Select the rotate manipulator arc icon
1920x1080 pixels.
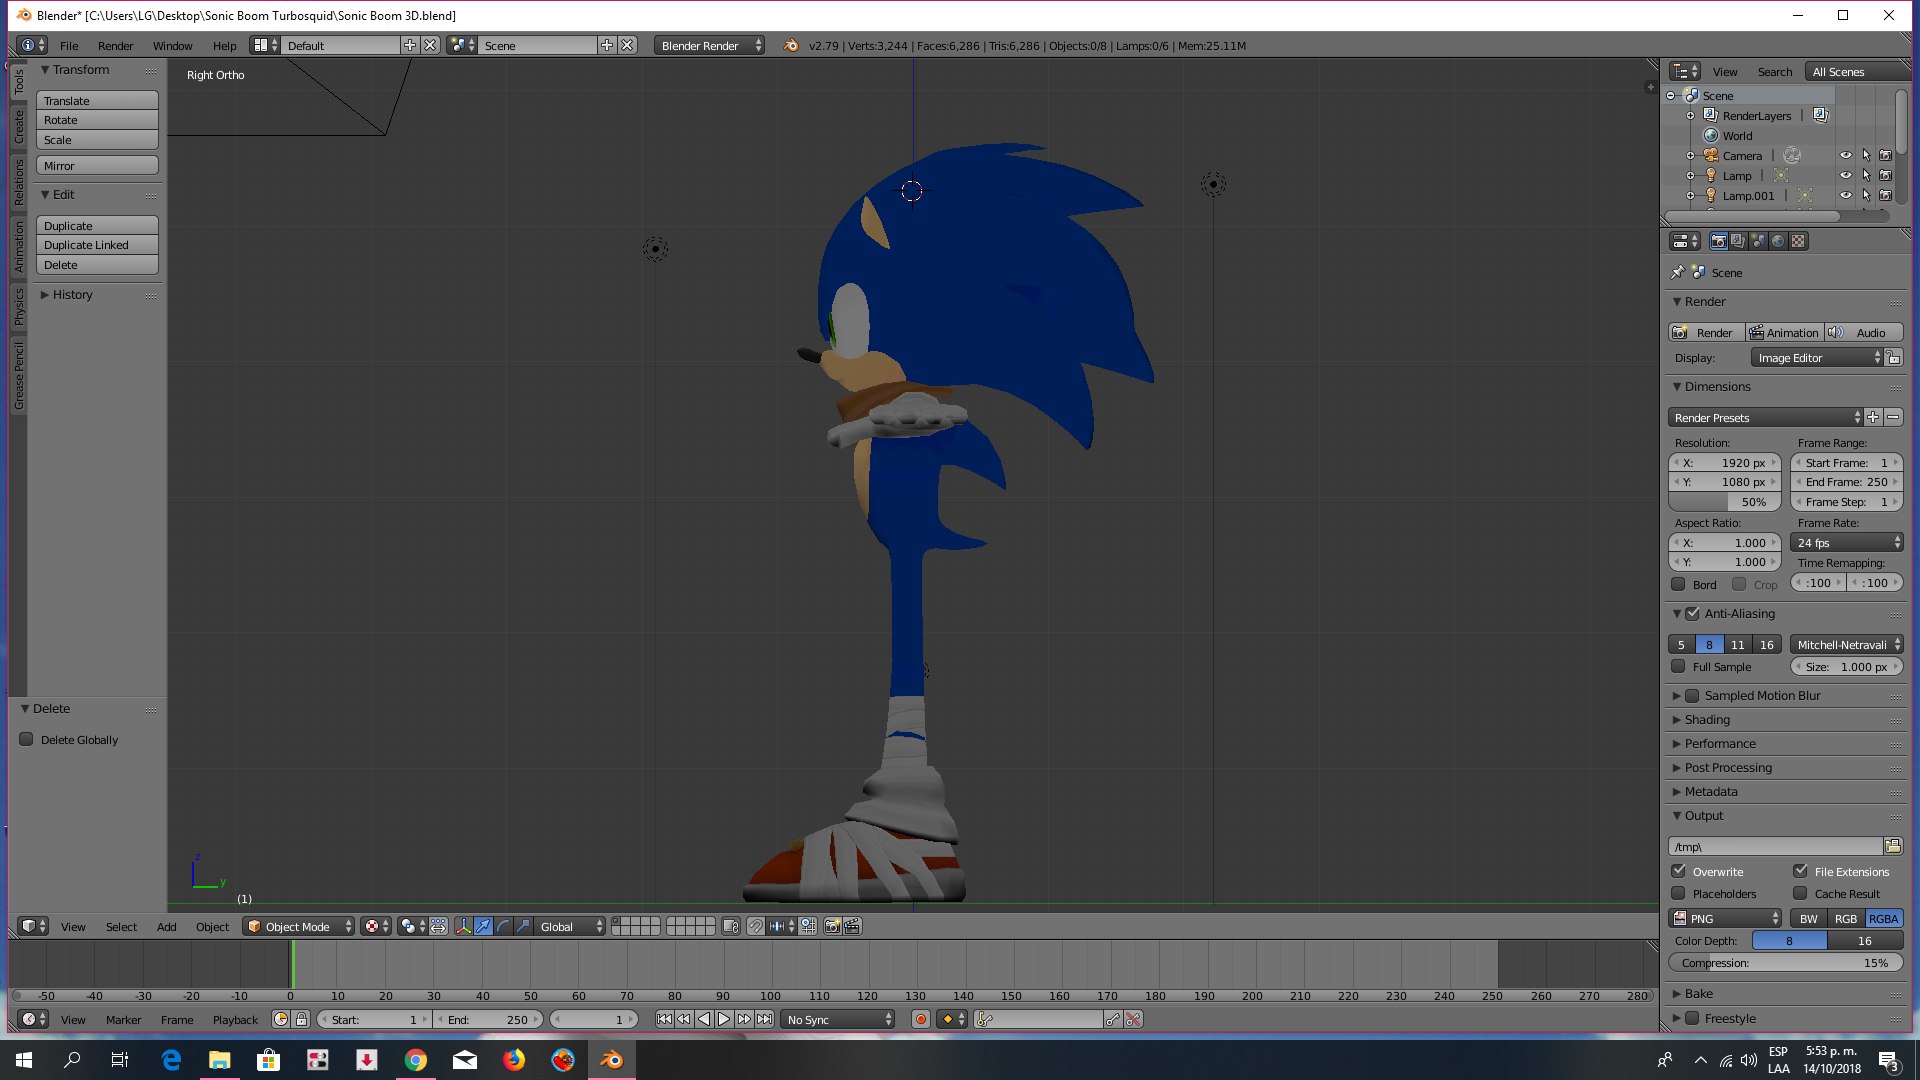point(503,926)
